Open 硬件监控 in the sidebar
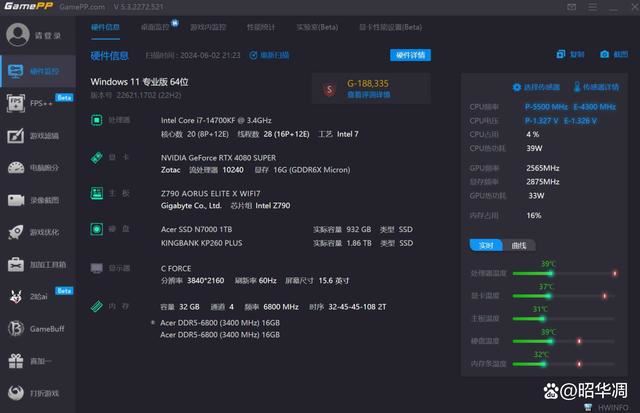 [35, 71]
